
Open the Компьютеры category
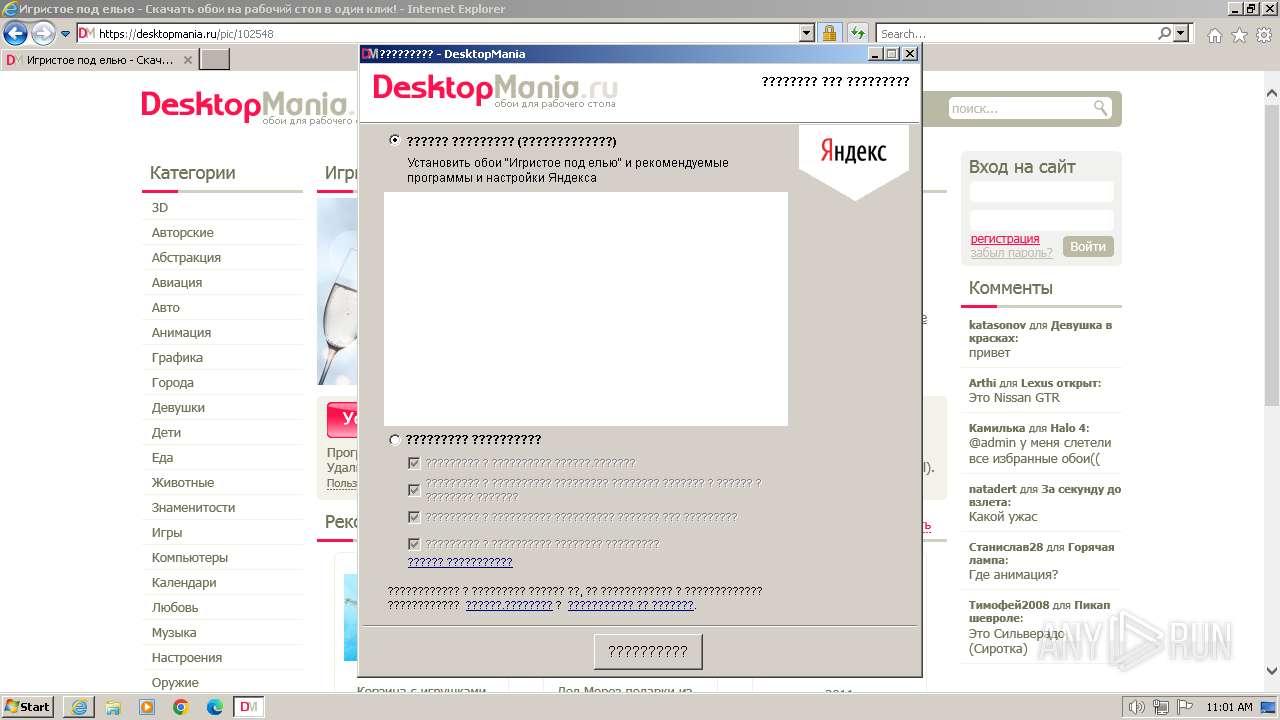click(x=190, y=558)
